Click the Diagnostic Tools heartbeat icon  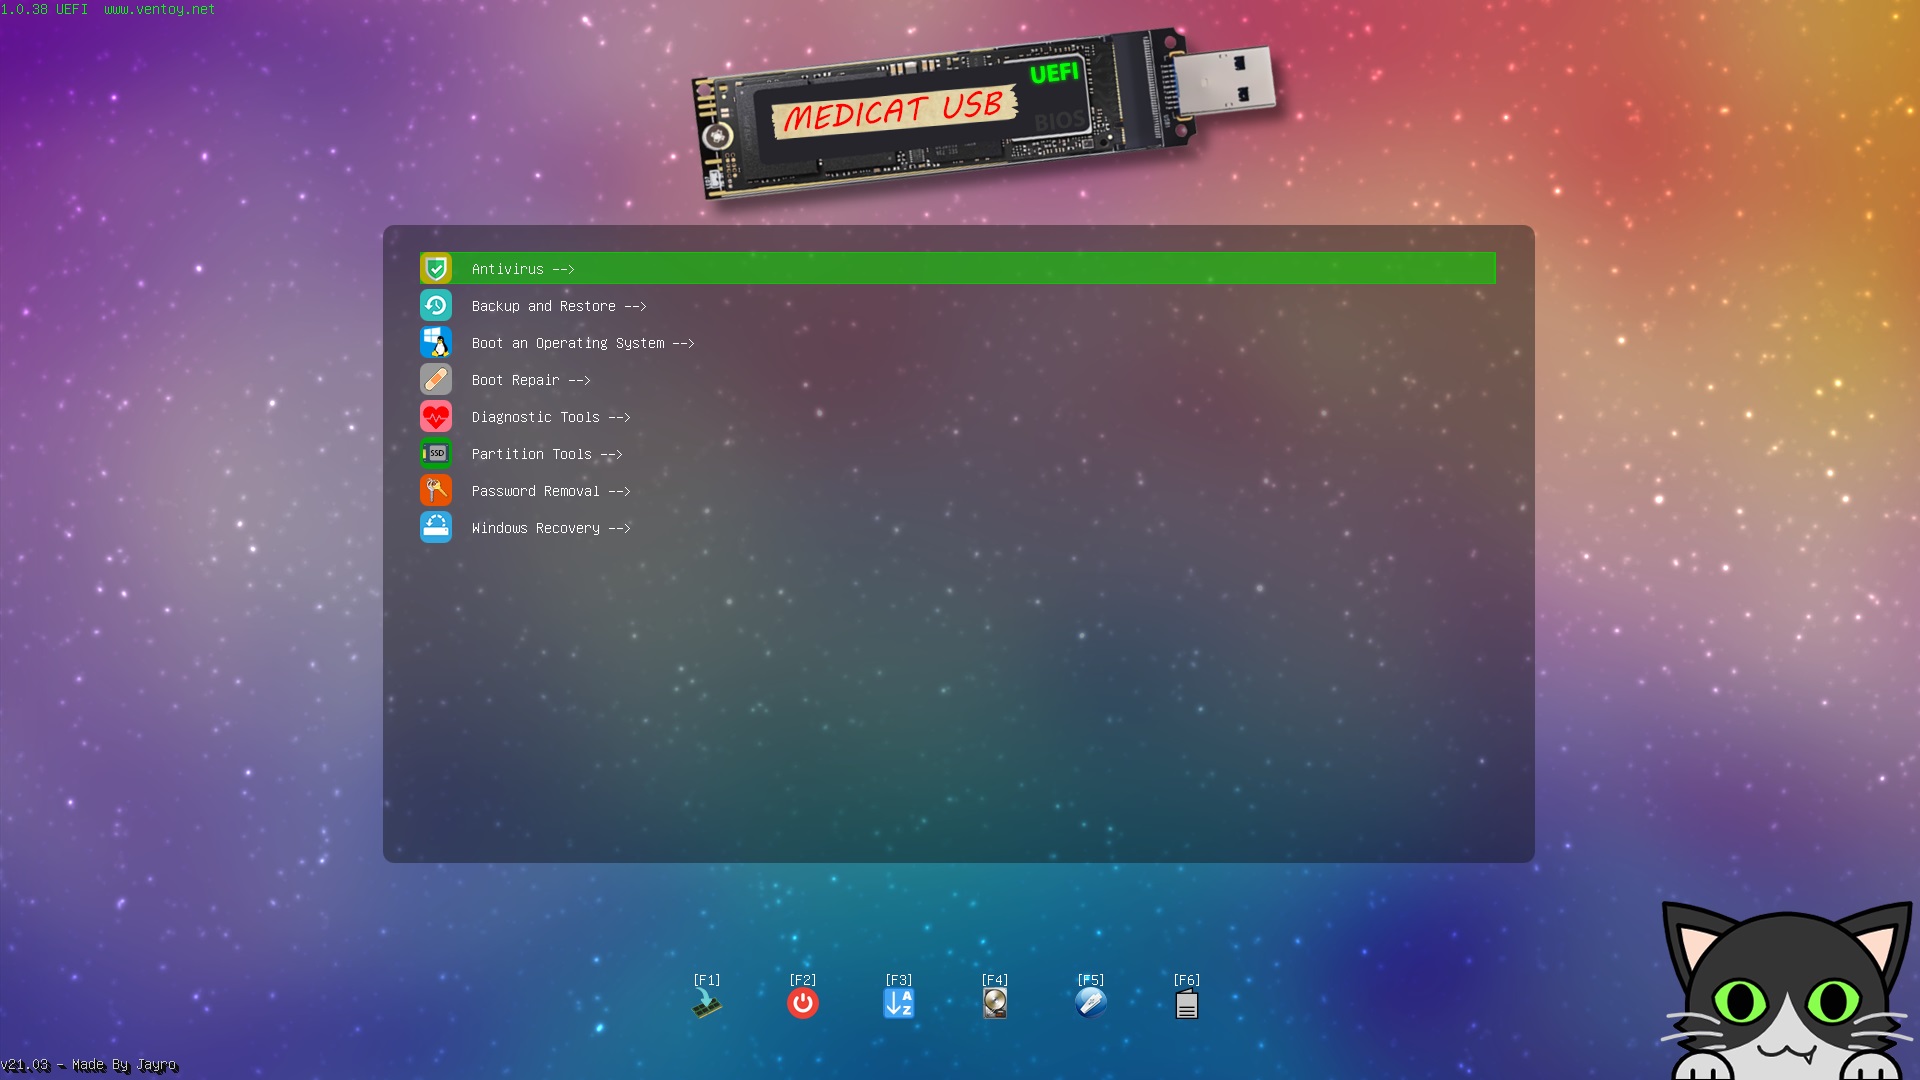(436, 417)
